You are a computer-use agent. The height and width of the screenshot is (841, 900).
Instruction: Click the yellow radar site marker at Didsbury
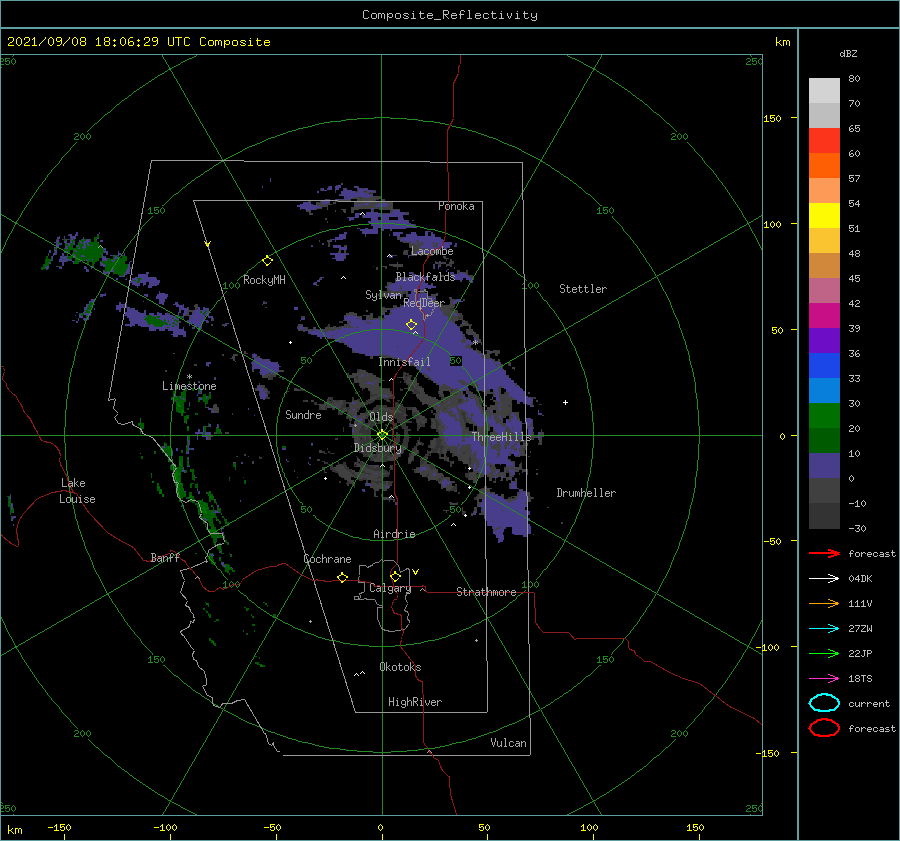(x=382, y=435)
